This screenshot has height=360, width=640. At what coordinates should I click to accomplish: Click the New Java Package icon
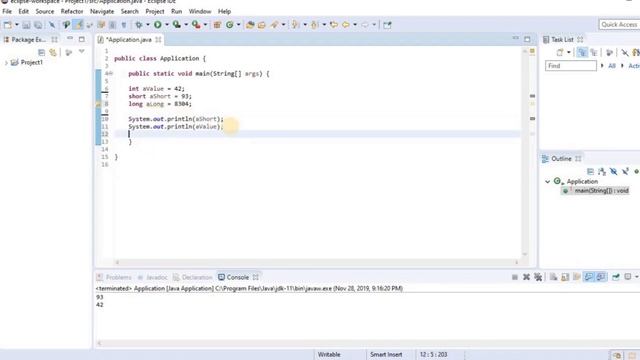click(x=218, y=25)
